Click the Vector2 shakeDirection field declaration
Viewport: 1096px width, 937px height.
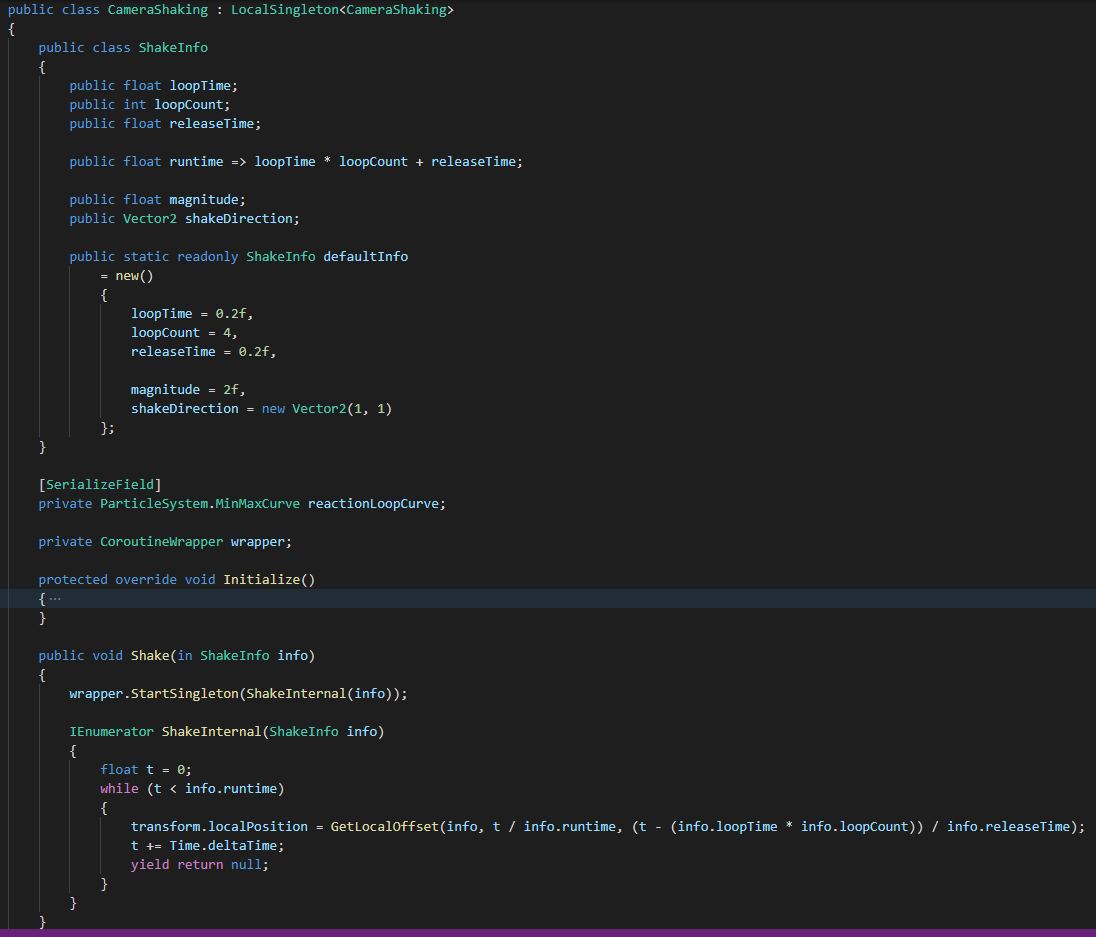[241, 219]
